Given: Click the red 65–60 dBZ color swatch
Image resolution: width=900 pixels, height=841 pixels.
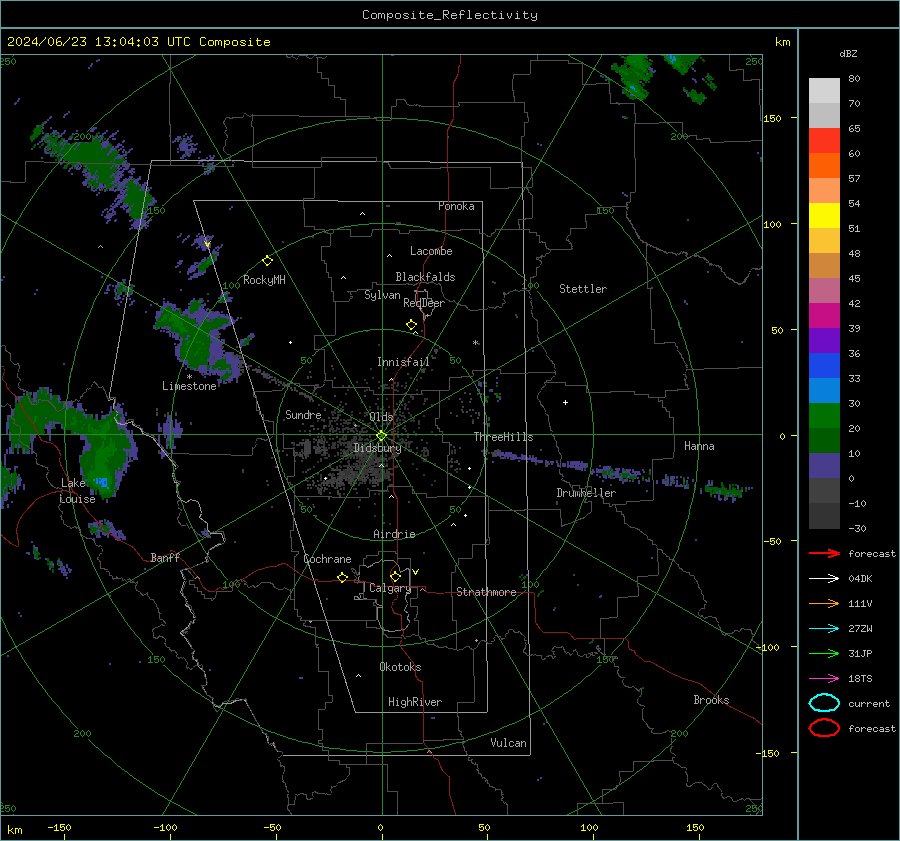Looking at the screenshot, I should (x=824, y=141).
